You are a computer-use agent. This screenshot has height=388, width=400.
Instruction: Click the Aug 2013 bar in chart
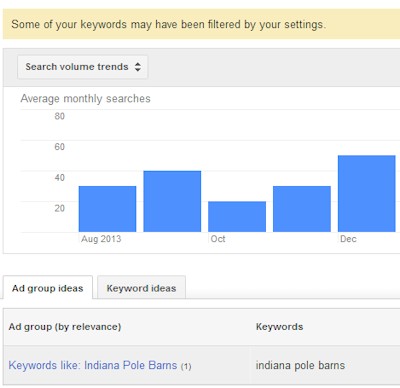tap(107, 209)
